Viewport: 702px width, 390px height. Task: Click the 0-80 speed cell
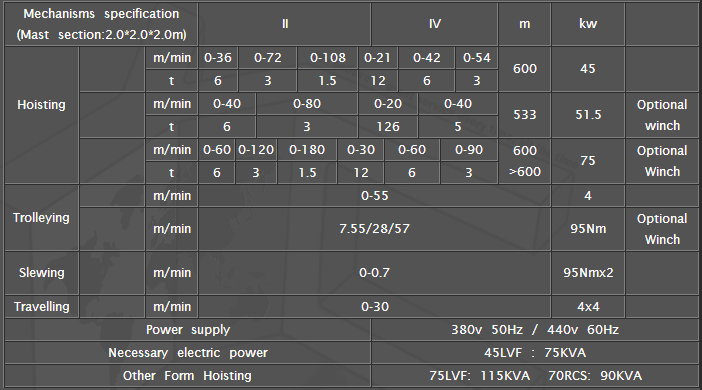[307, 104]
